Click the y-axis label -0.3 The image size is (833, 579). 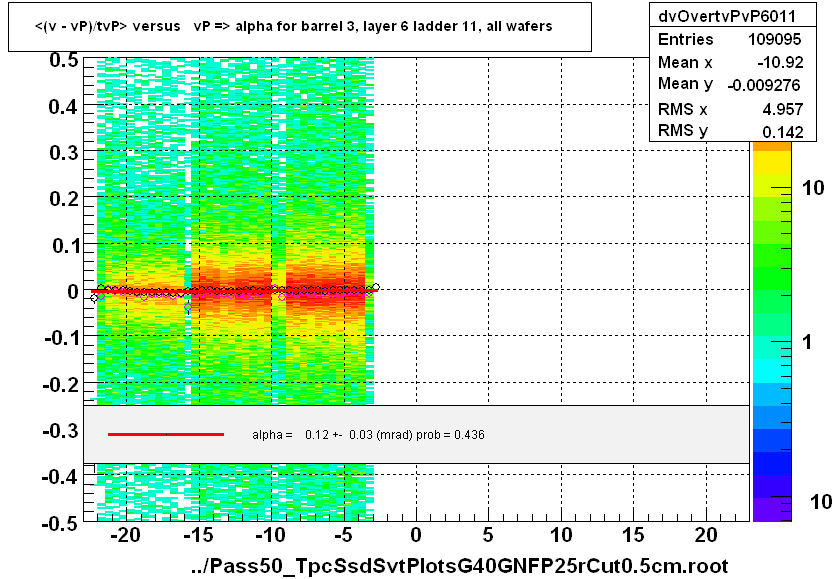(x=62, y=430)
